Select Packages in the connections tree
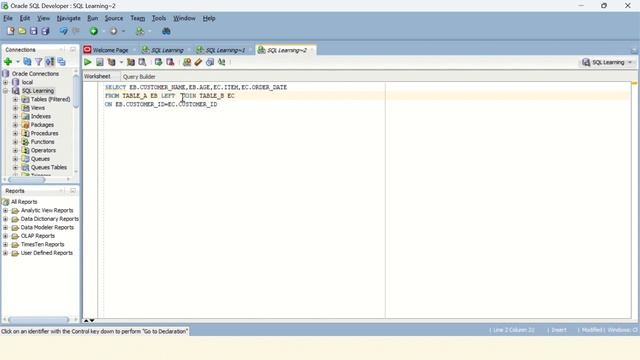 [42, 125]
